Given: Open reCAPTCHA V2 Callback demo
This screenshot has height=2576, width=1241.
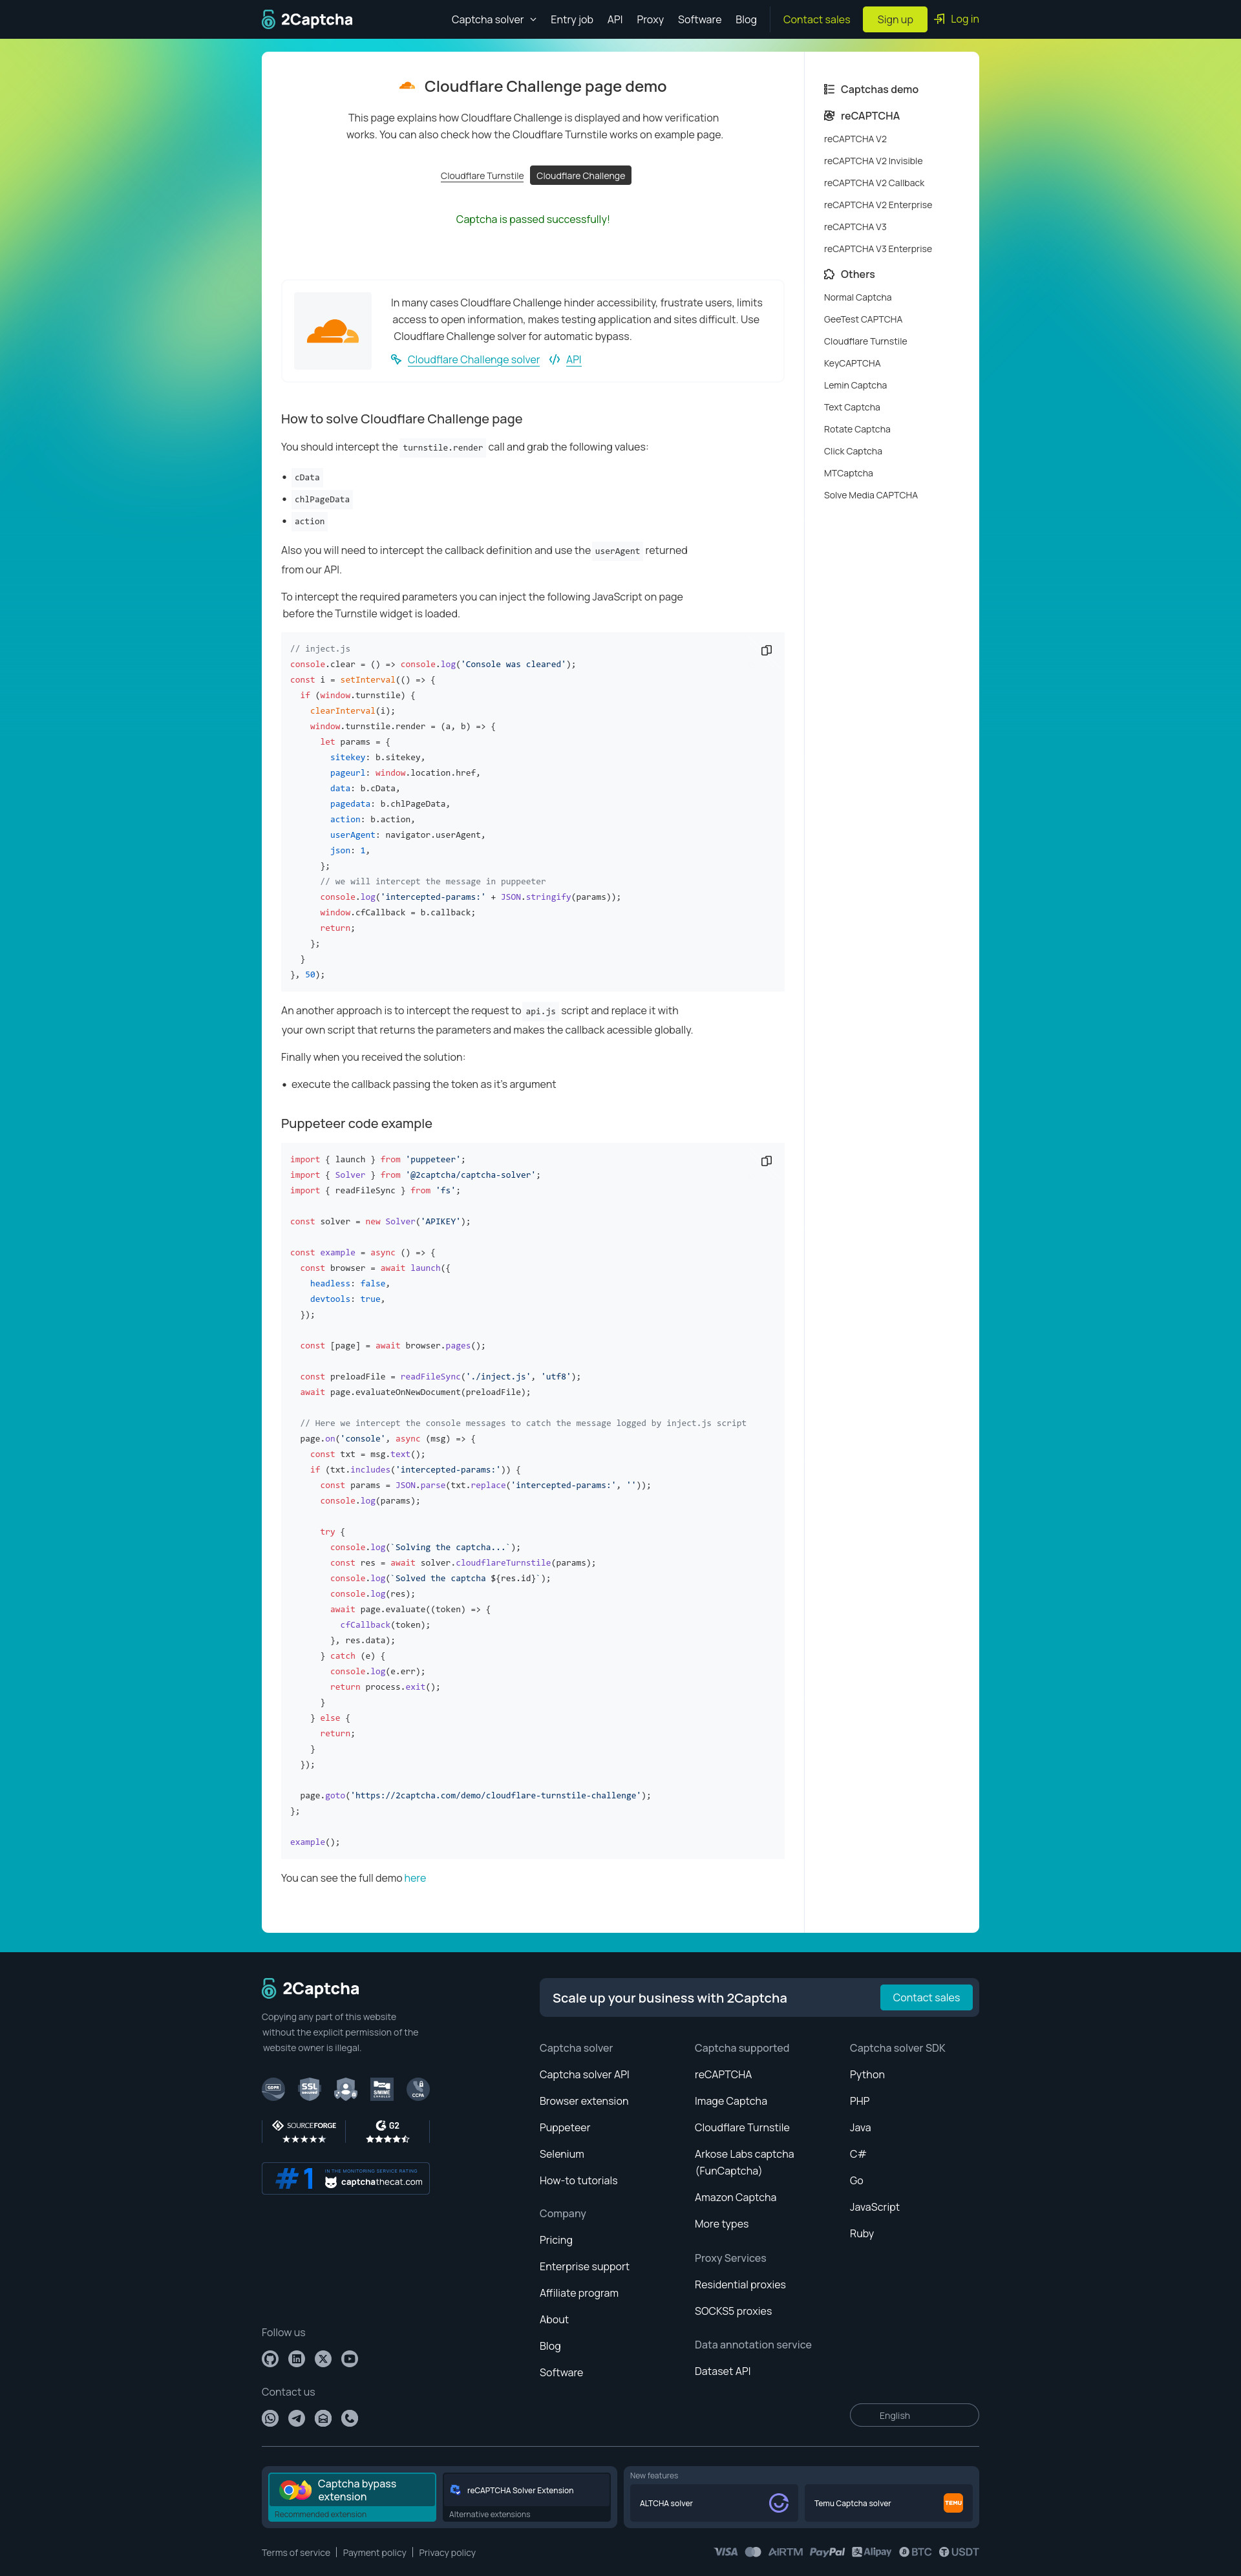Looking at the screenshot, I should [x=874, y=183].
